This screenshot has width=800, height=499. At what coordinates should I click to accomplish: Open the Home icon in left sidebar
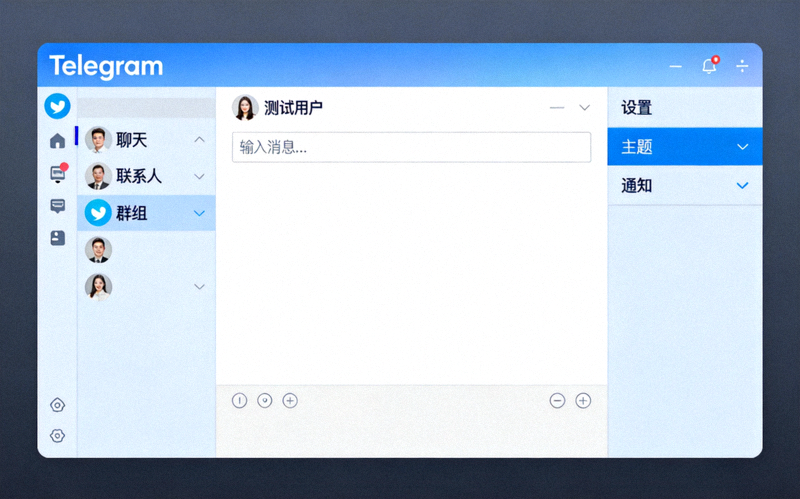point(58,140)
